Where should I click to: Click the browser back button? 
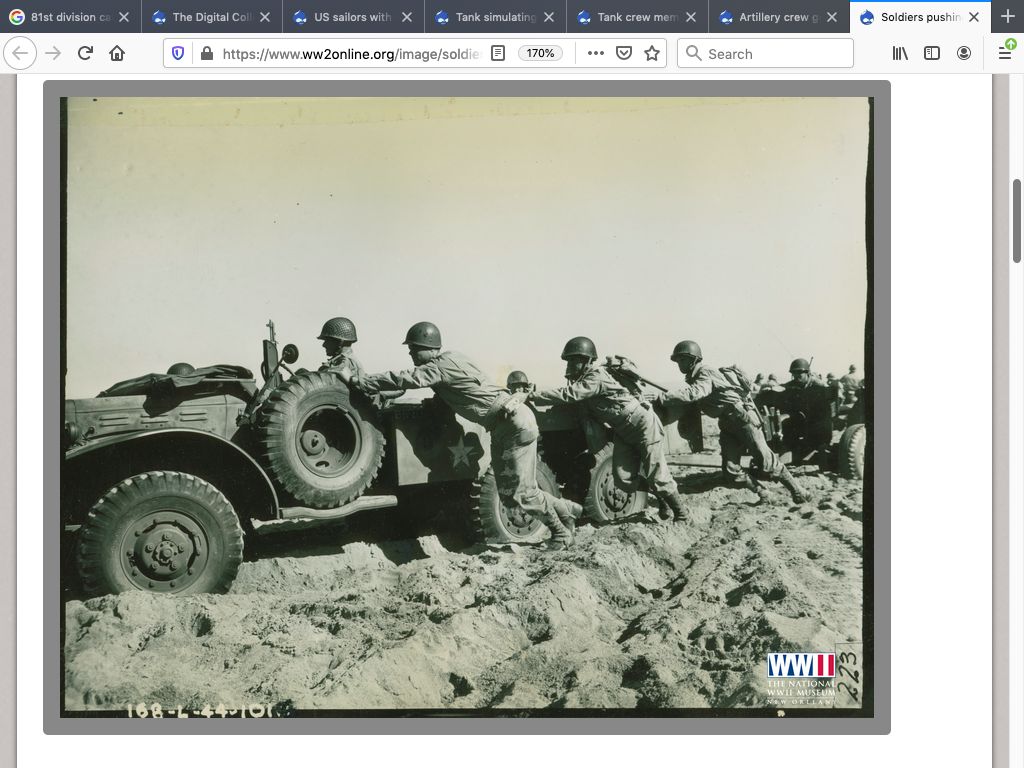[x=20, y=53]
